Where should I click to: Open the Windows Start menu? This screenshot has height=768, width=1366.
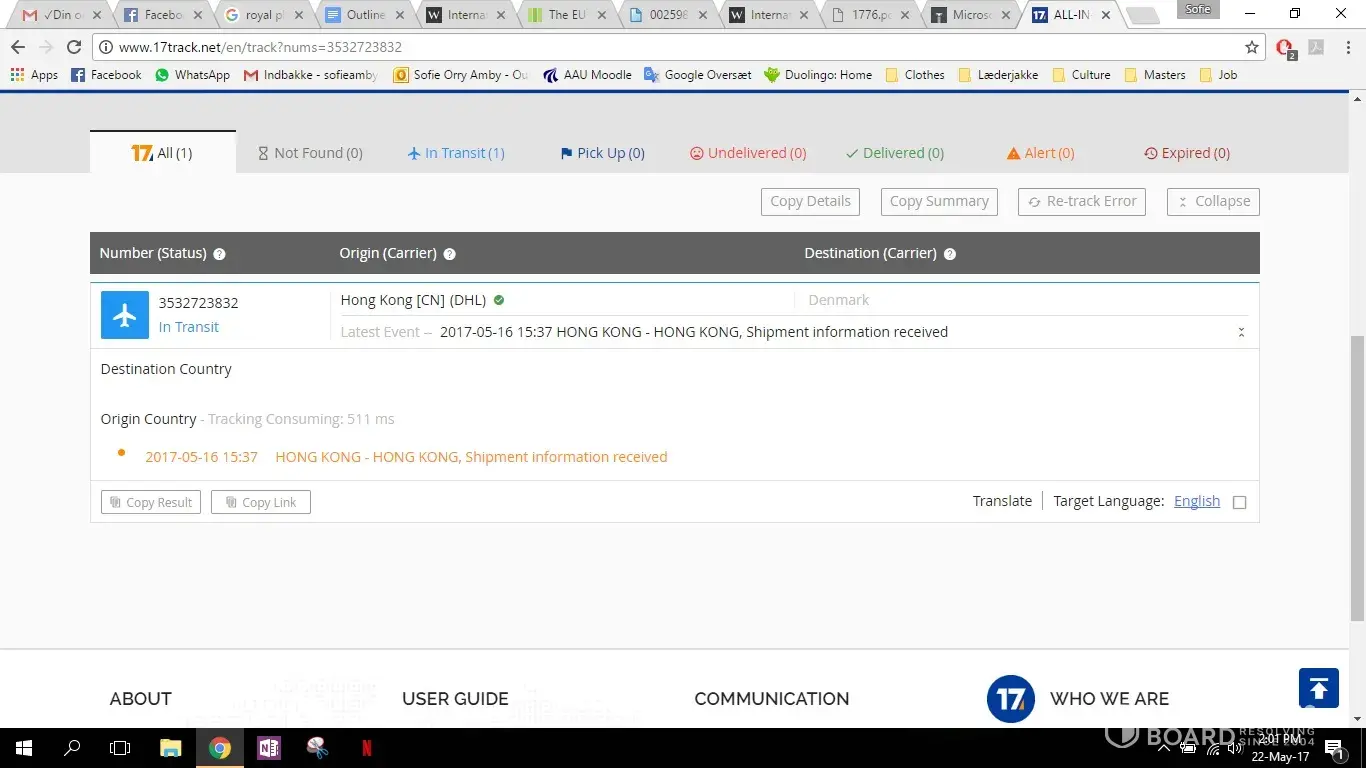click(23, 747)
